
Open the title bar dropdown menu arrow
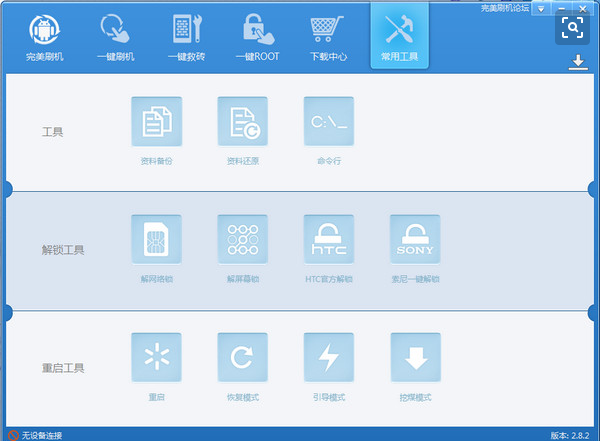(541, 9)
